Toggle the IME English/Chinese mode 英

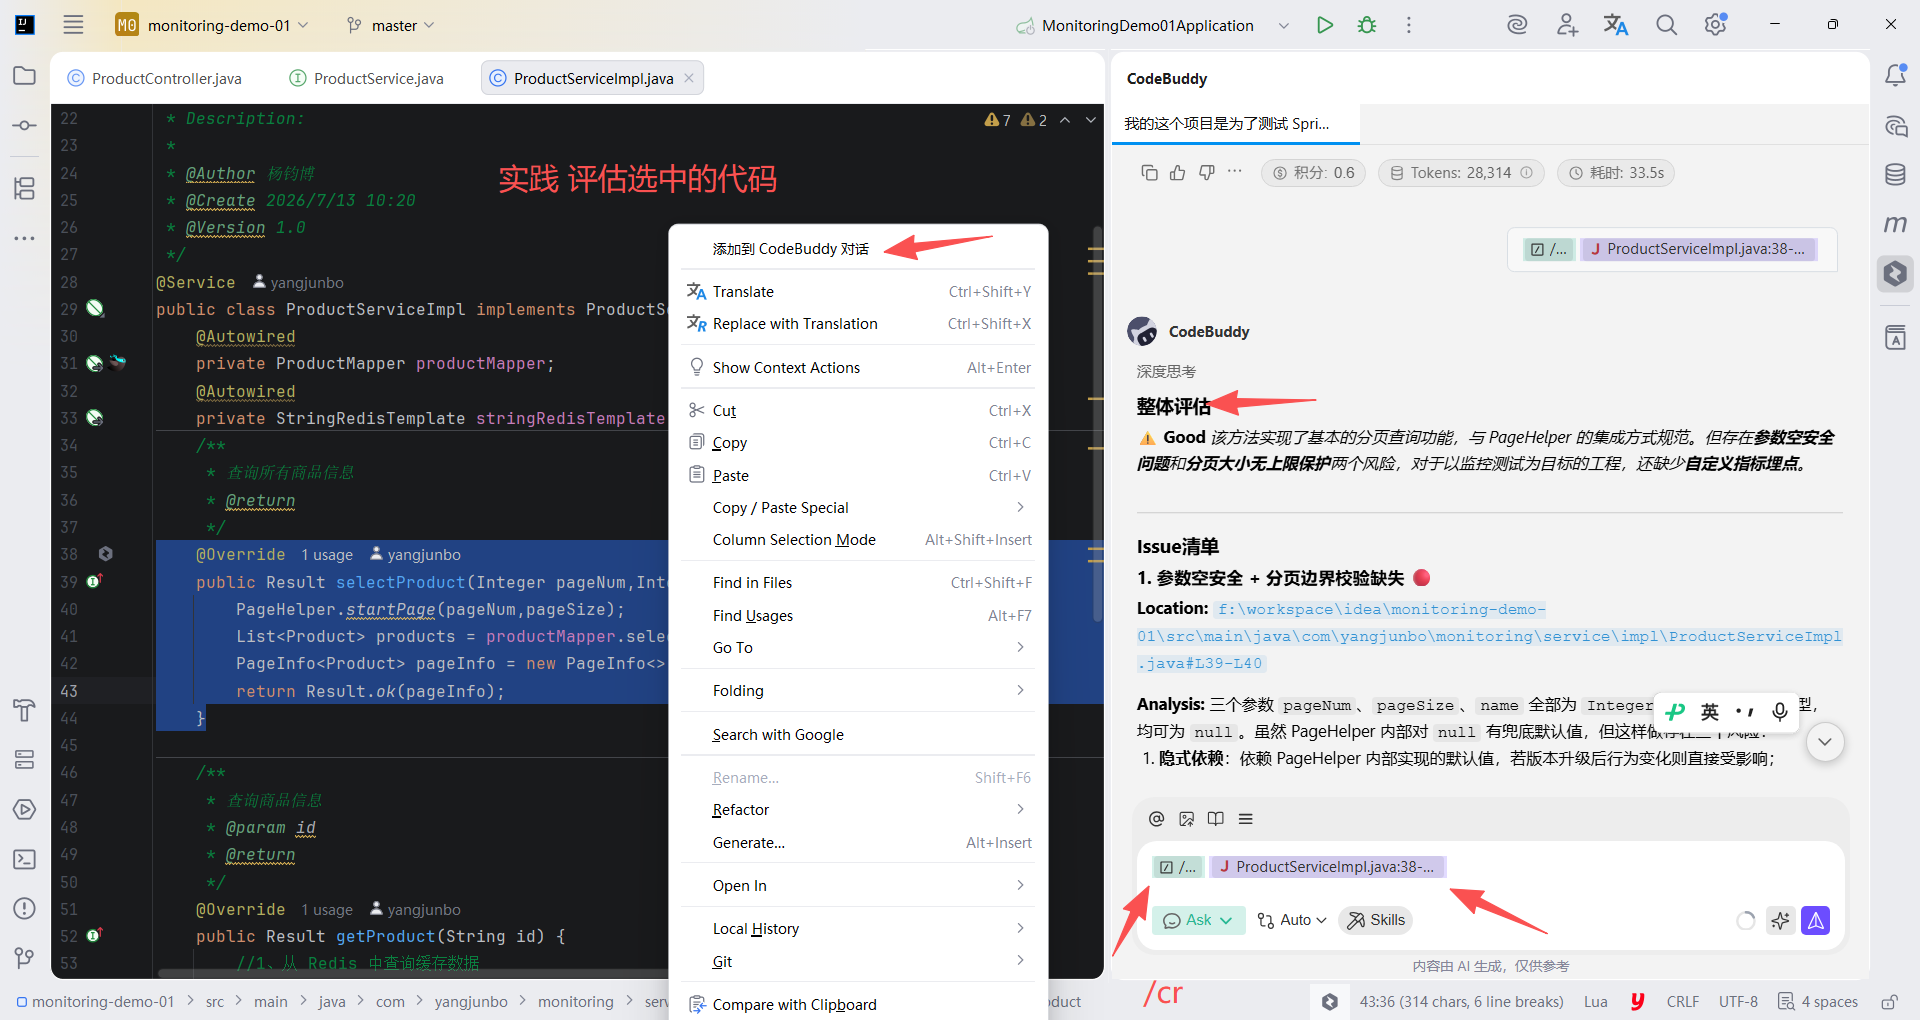point(1710,711)
